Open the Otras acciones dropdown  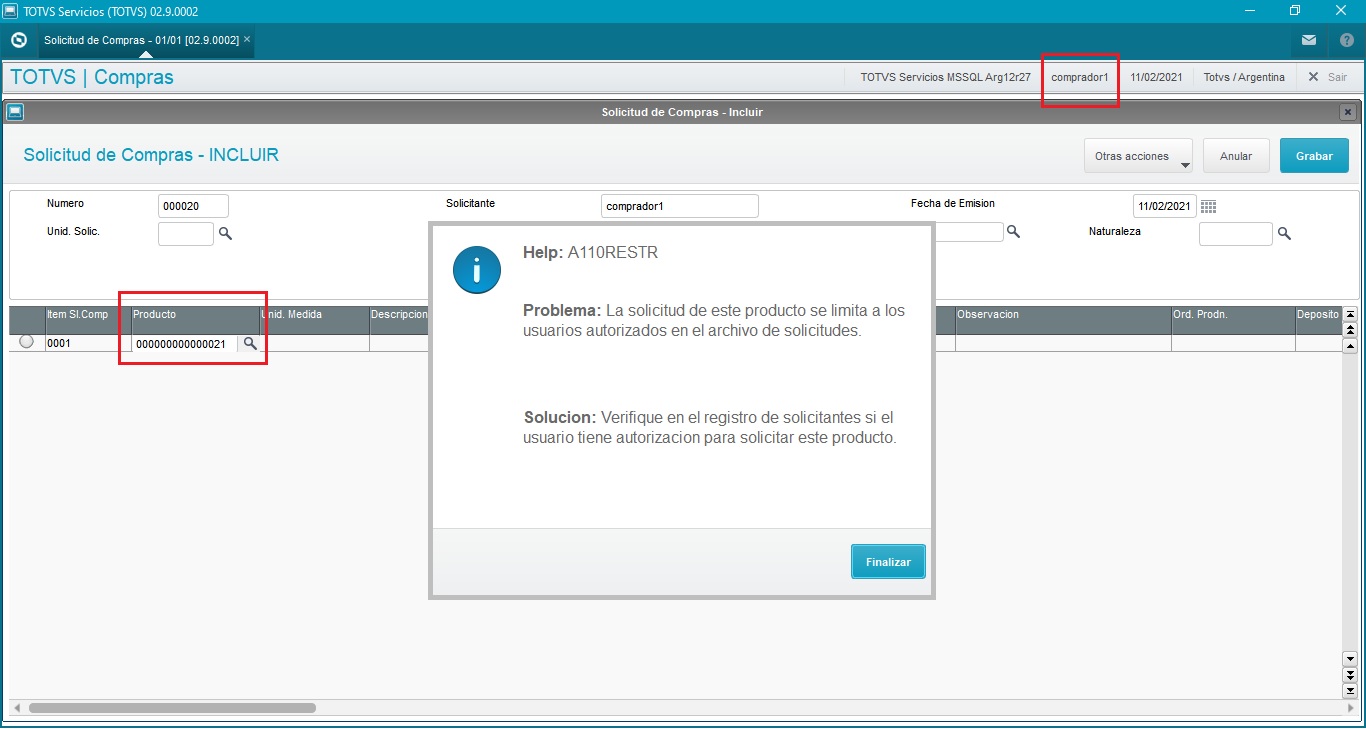click(x=1138, y=156)
